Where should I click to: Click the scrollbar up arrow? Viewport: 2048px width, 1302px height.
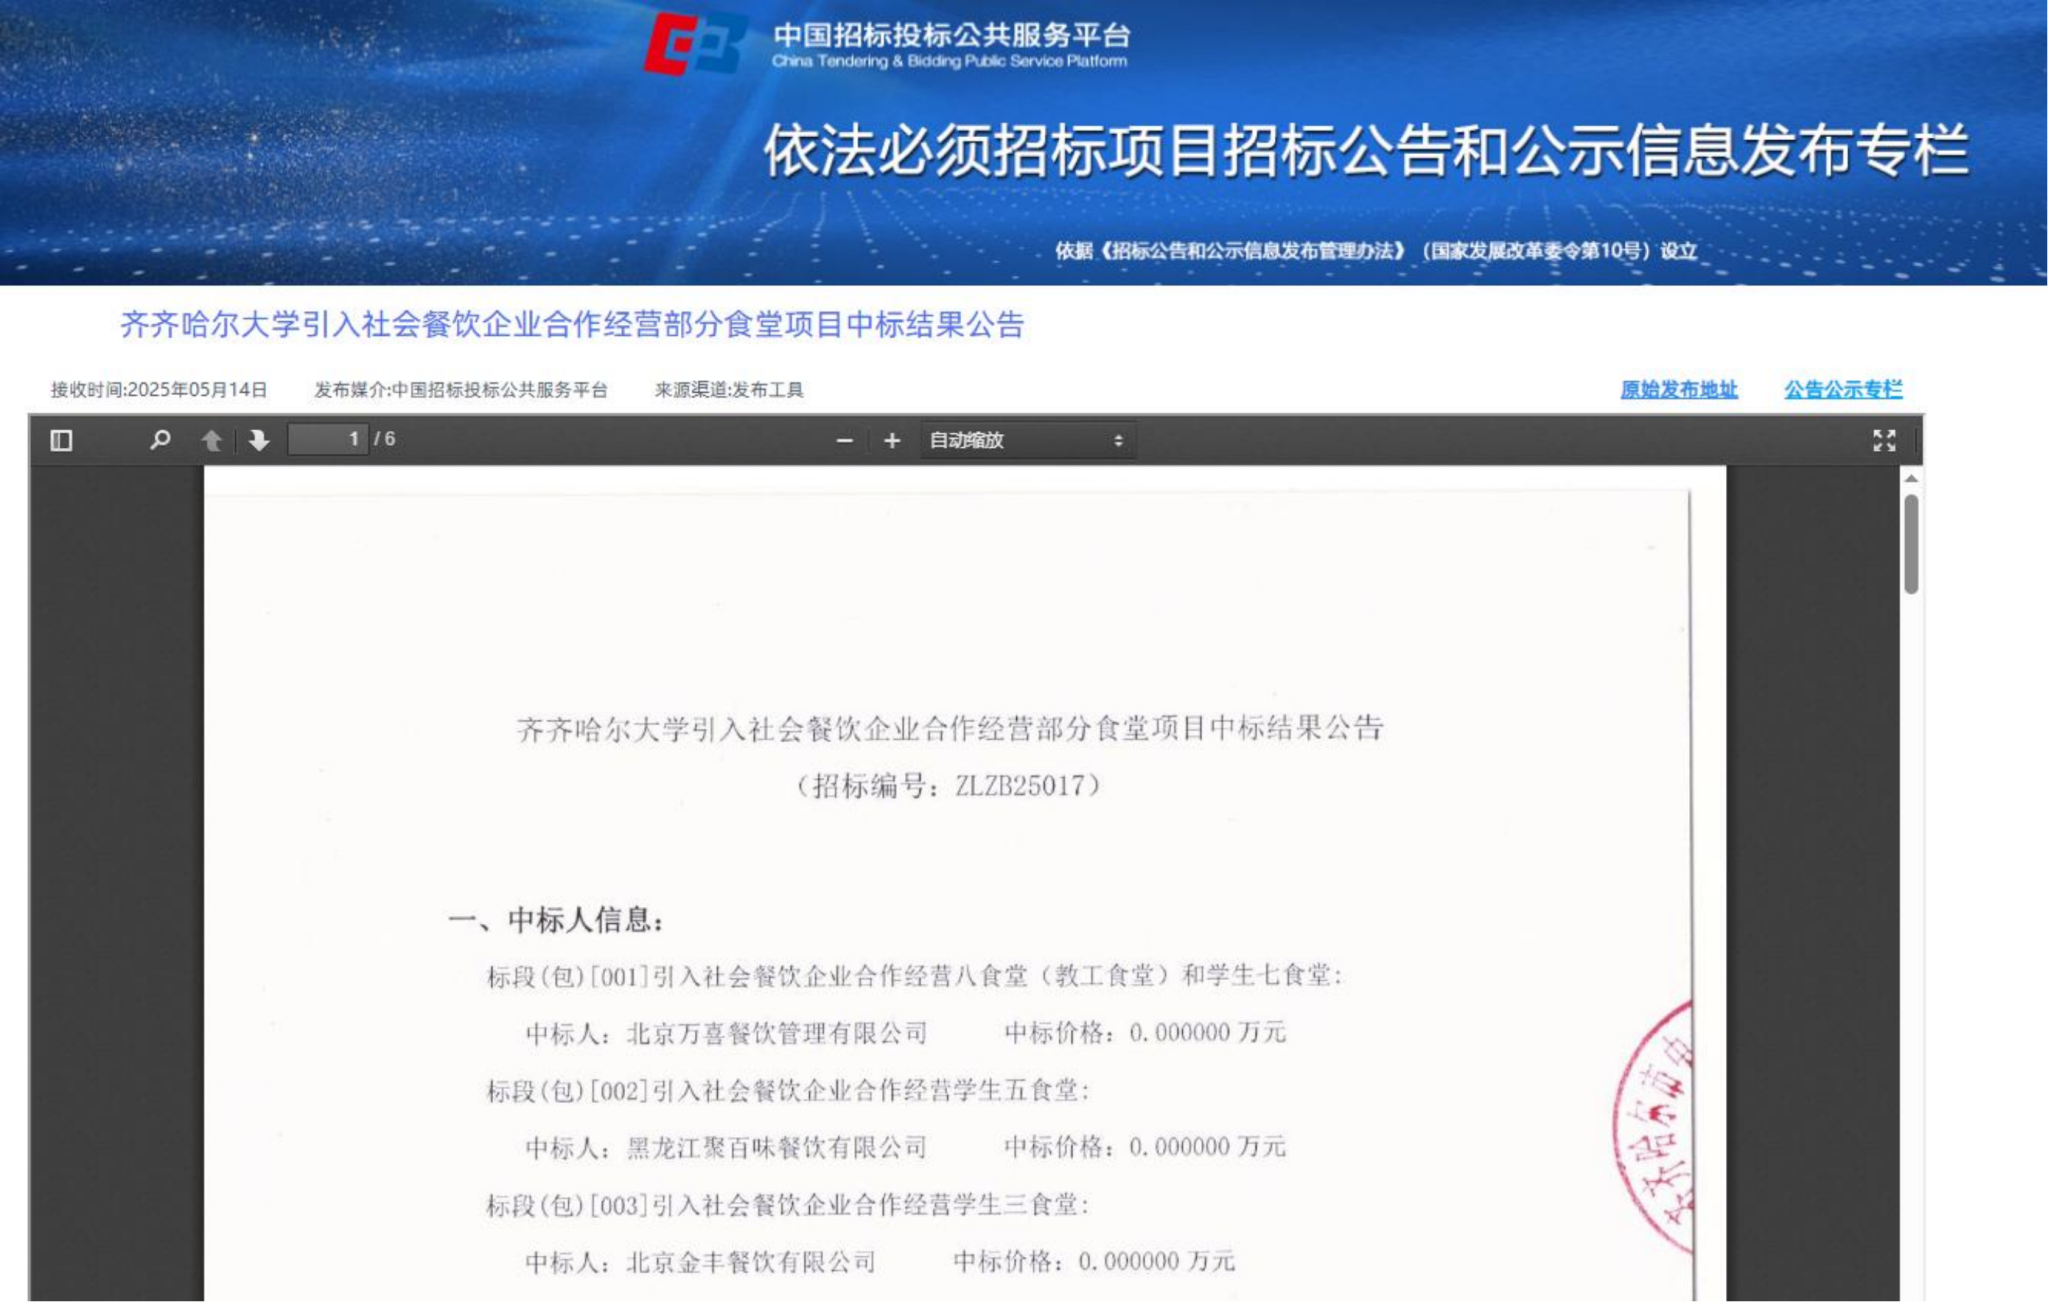click(x=1910, y=479)
